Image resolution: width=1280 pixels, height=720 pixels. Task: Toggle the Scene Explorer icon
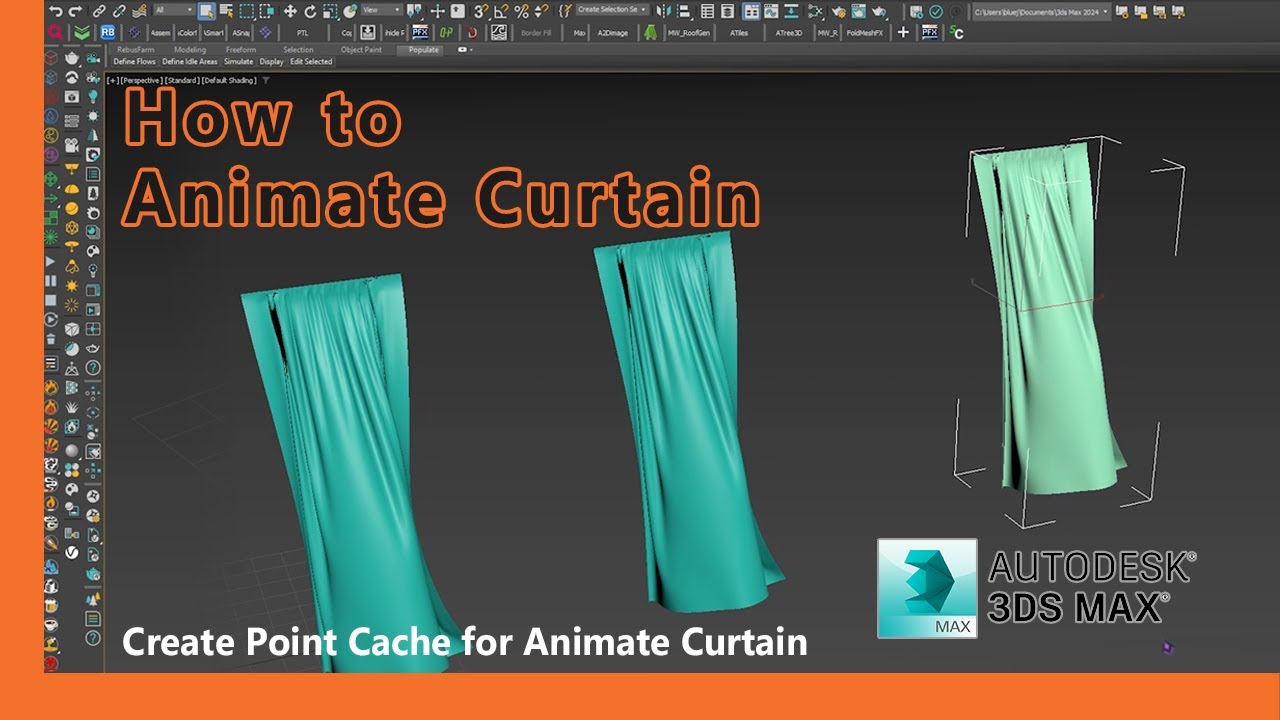point(707,11)
